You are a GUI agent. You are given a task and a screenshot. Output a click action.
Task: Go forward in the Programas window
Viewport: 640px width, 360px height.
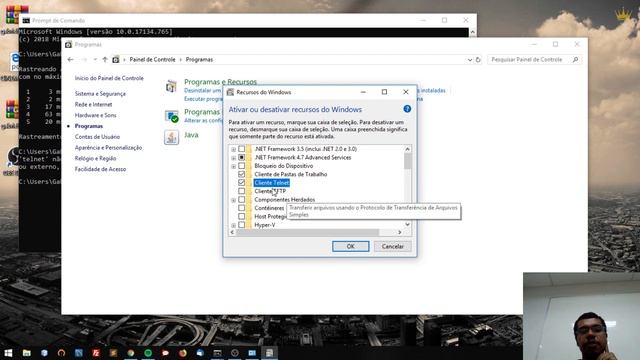[84, 60]
